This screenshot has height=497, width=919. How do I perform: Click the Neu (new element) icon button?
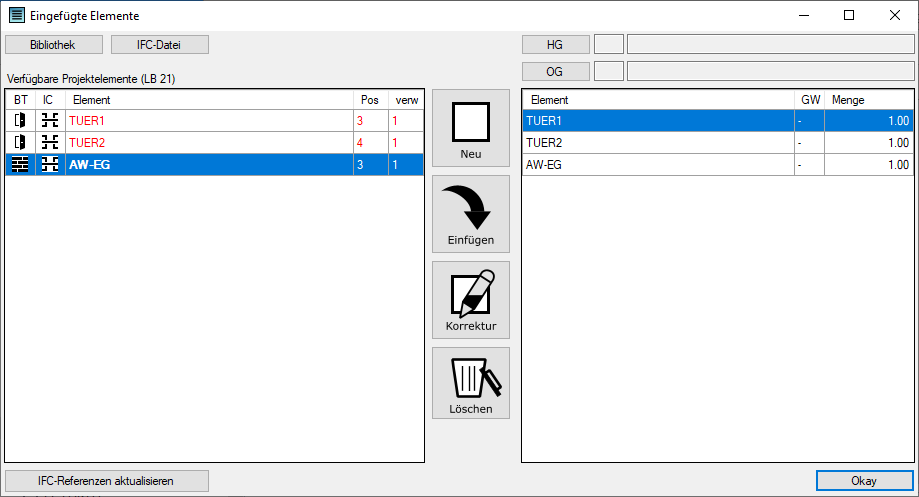point(471,128)
